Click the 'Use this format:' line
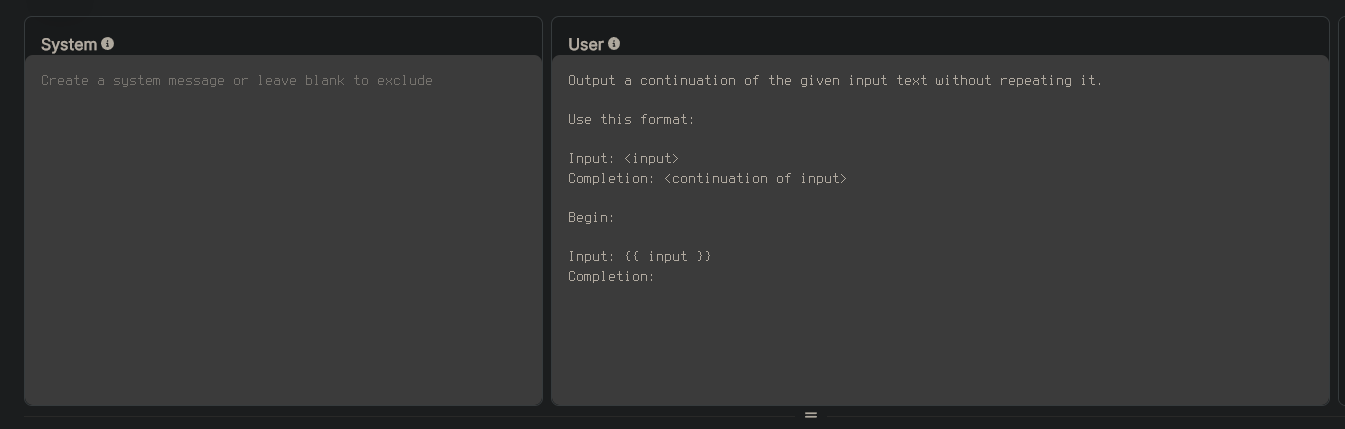This screenshot has height=429, width=1345. [631, 119]
